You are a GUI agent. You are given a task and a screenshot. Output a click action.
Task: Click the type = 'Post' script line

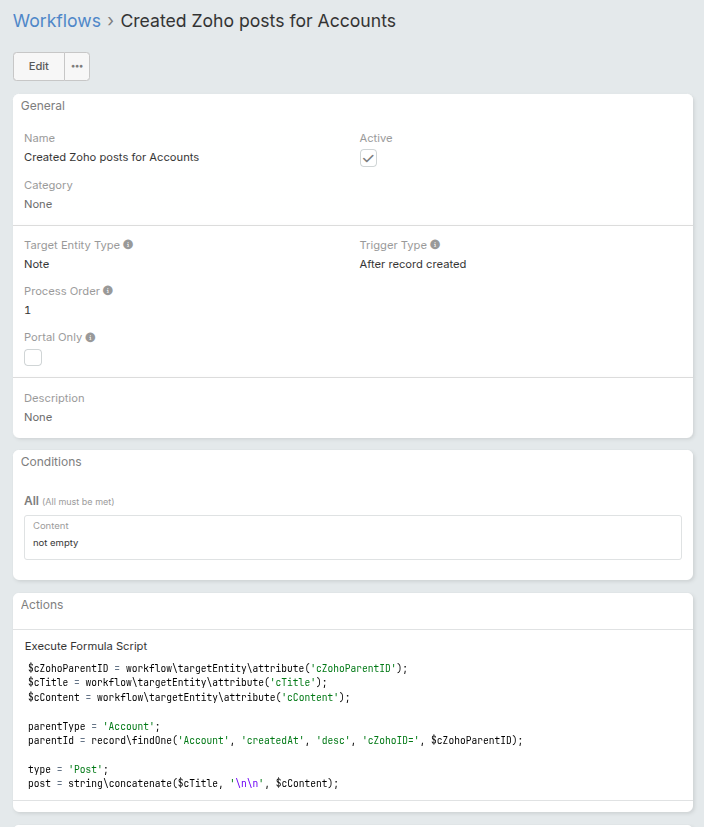point(68,770)
